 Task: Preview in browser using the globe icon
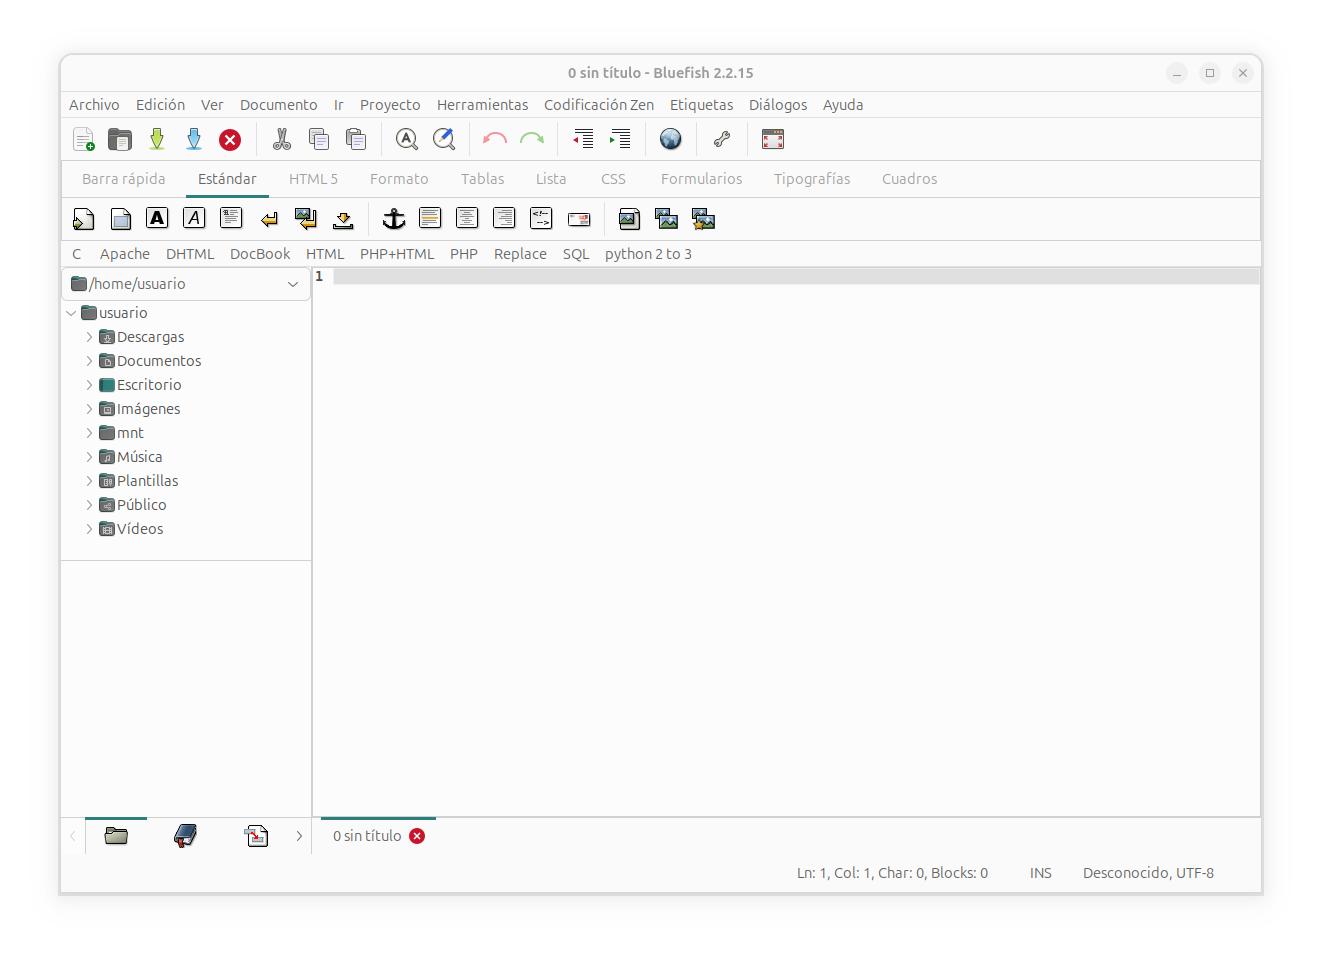point(671,140)
